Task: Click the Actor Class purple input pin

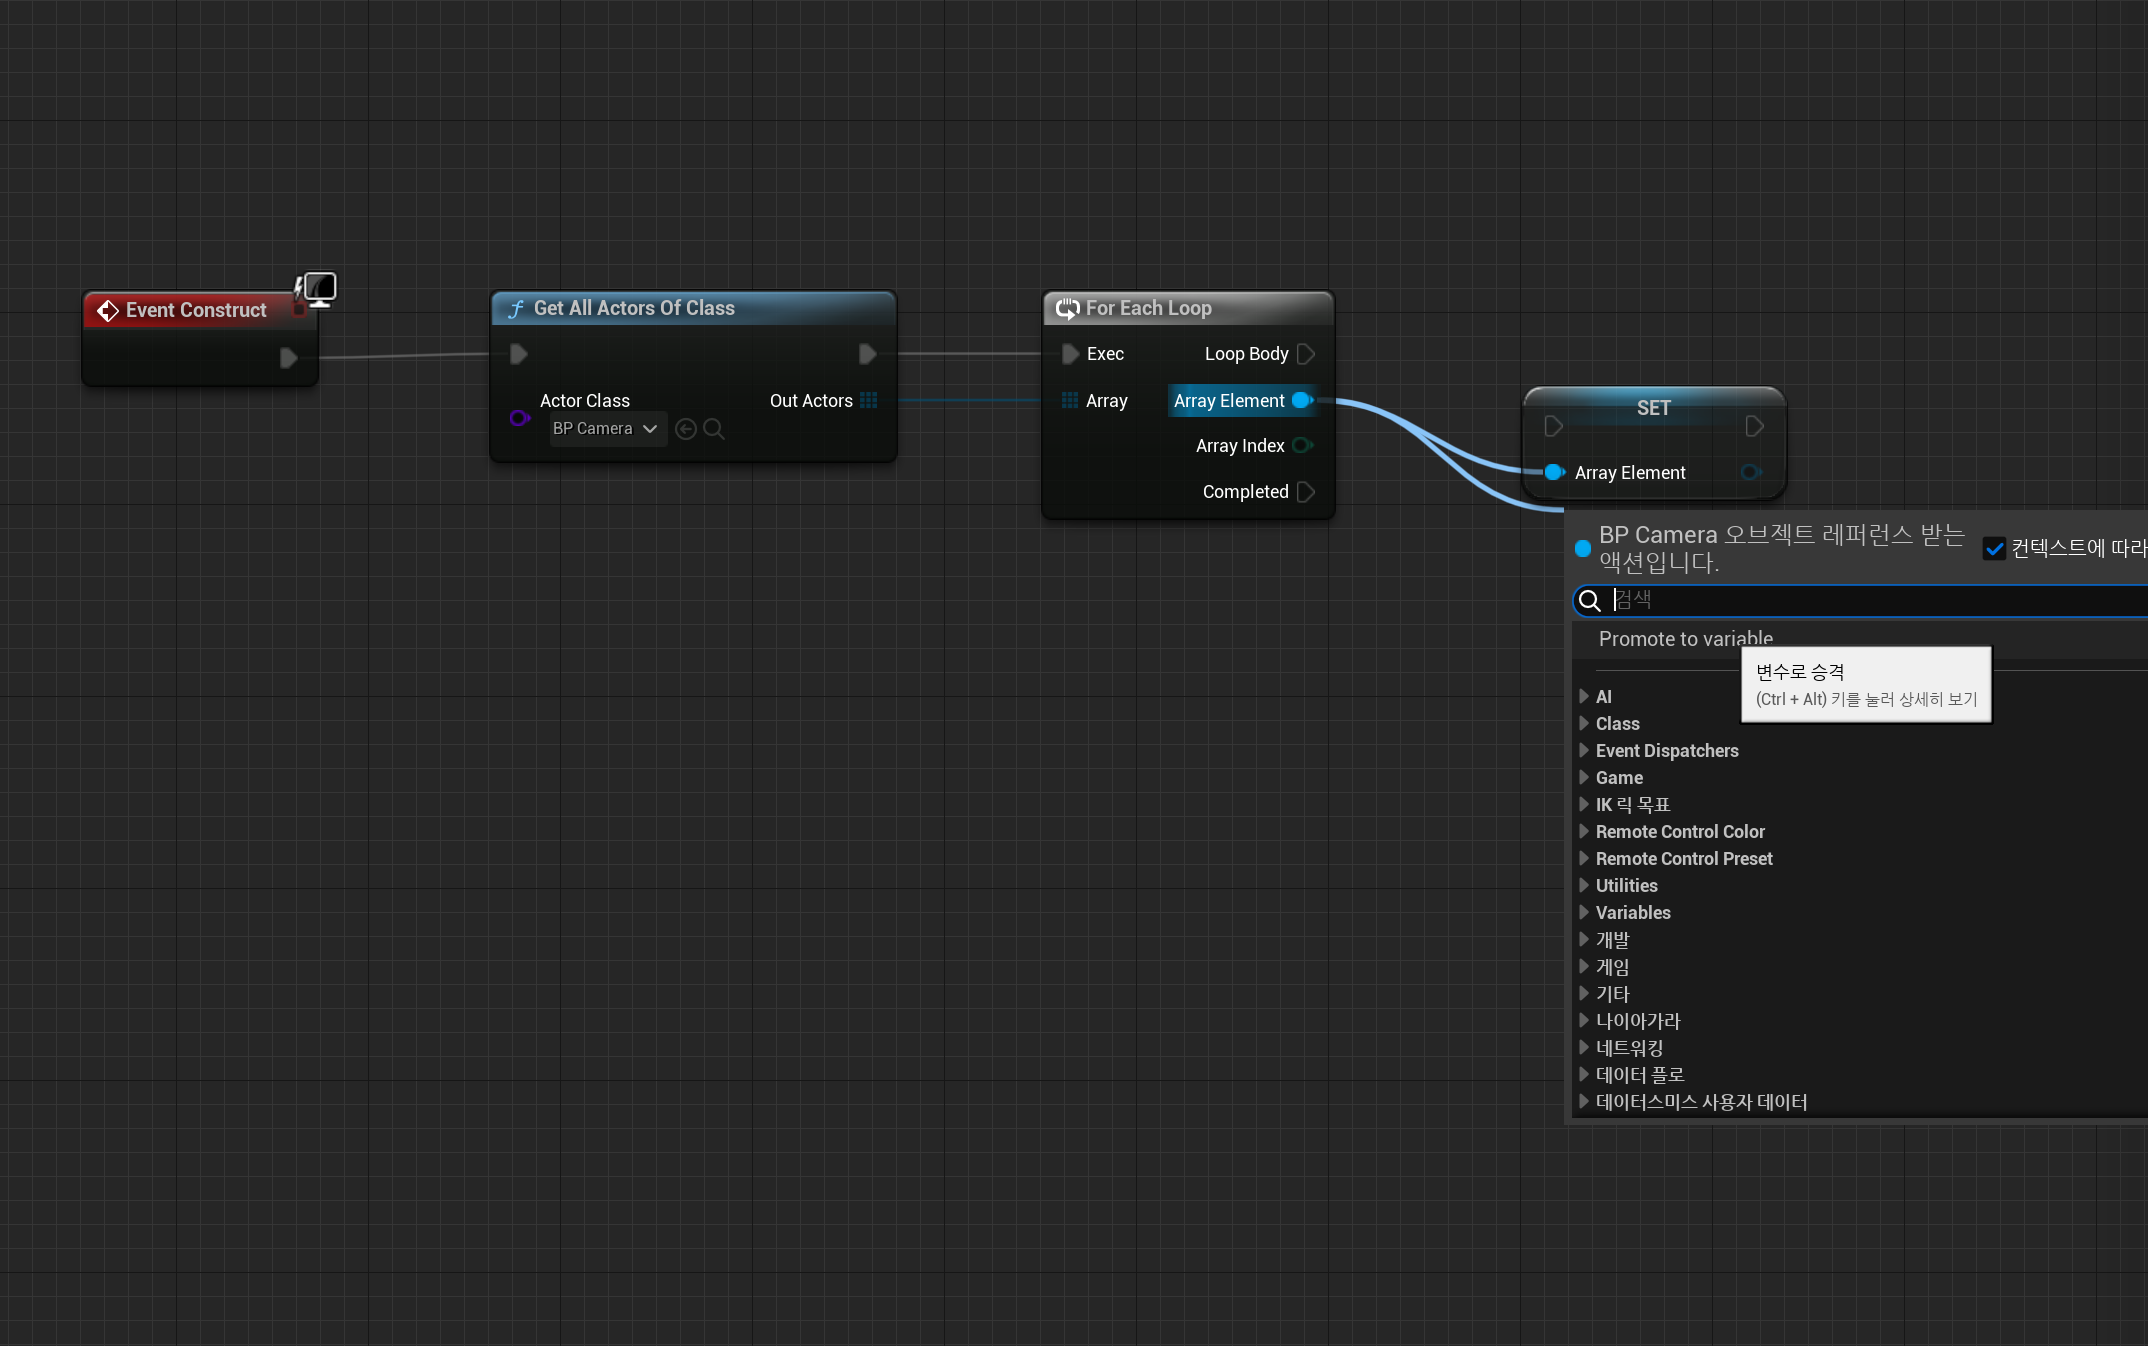Action: [x=518, y=418]
